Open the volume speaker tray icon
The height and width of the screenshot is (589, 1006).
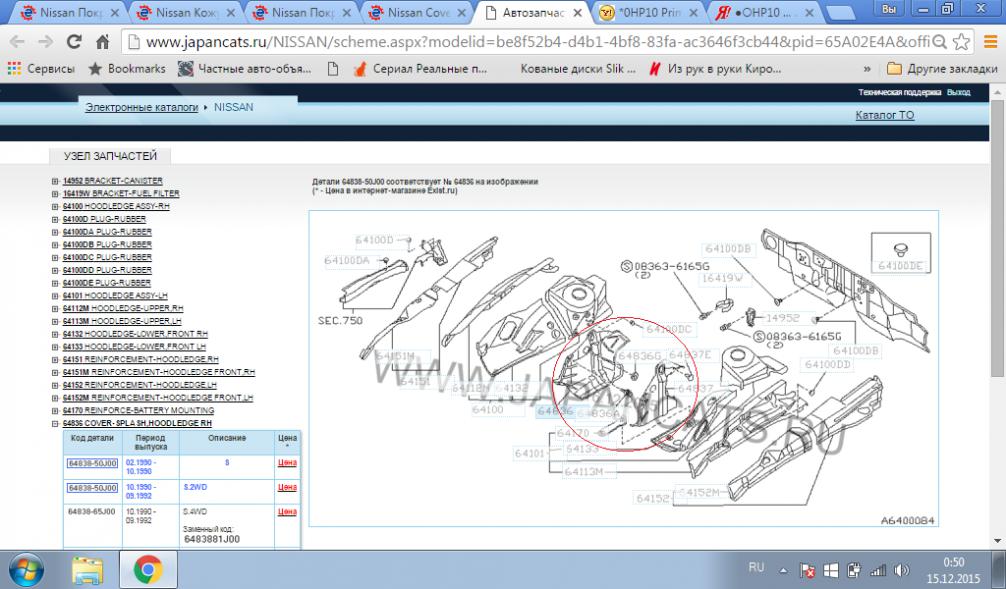(901, 570)
